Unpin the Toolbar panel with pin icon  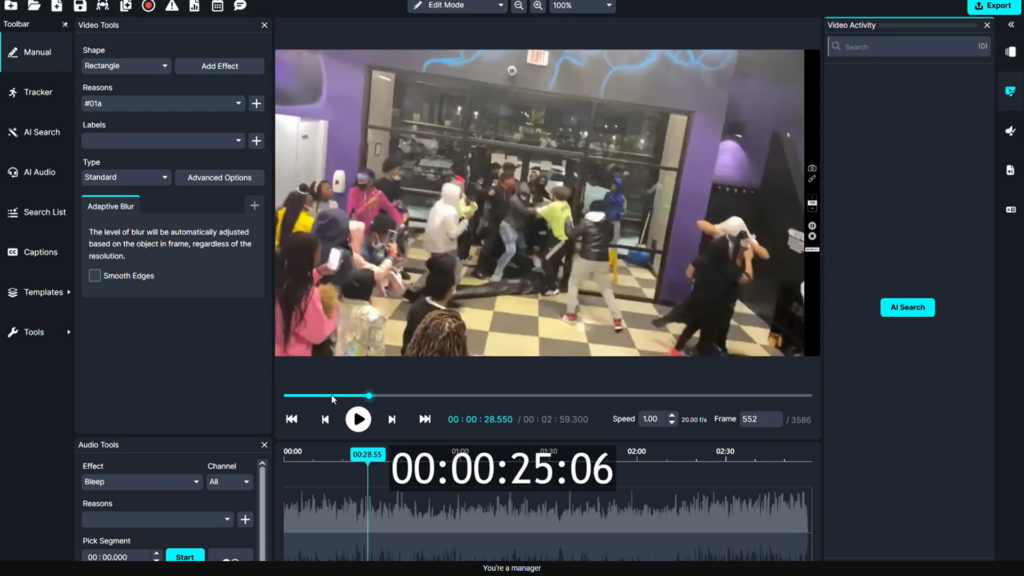point(64,25)
